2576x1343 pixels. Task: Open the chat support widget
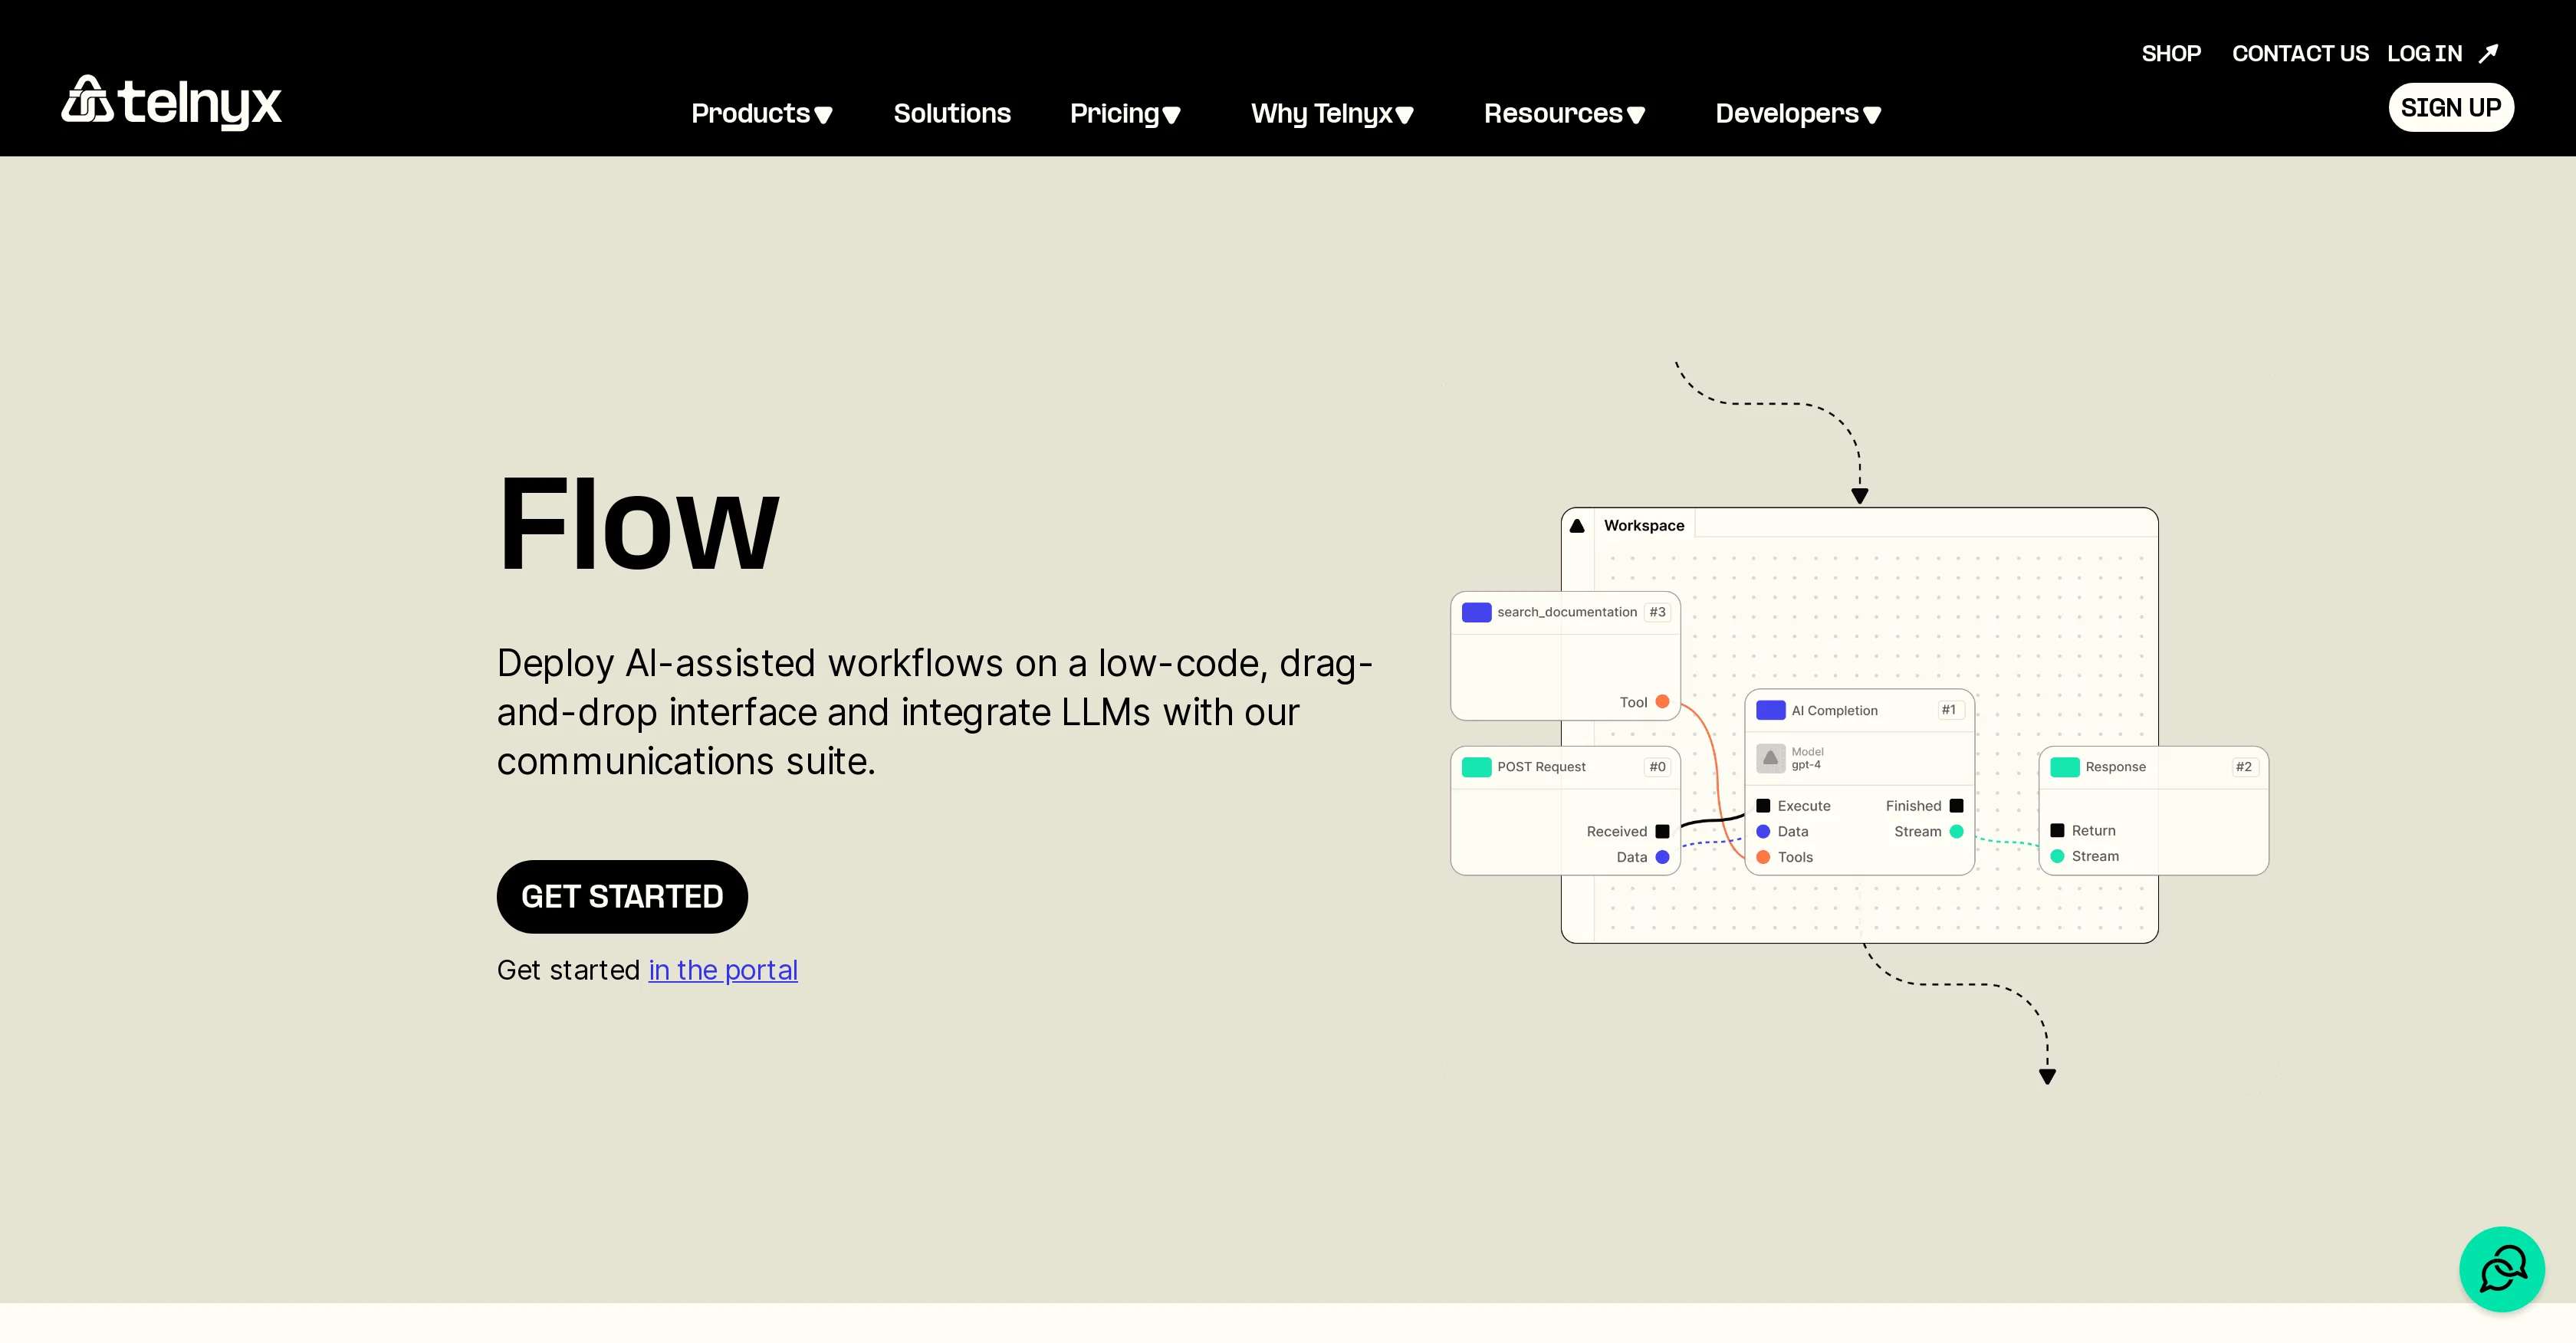tap(2502, 1269)
